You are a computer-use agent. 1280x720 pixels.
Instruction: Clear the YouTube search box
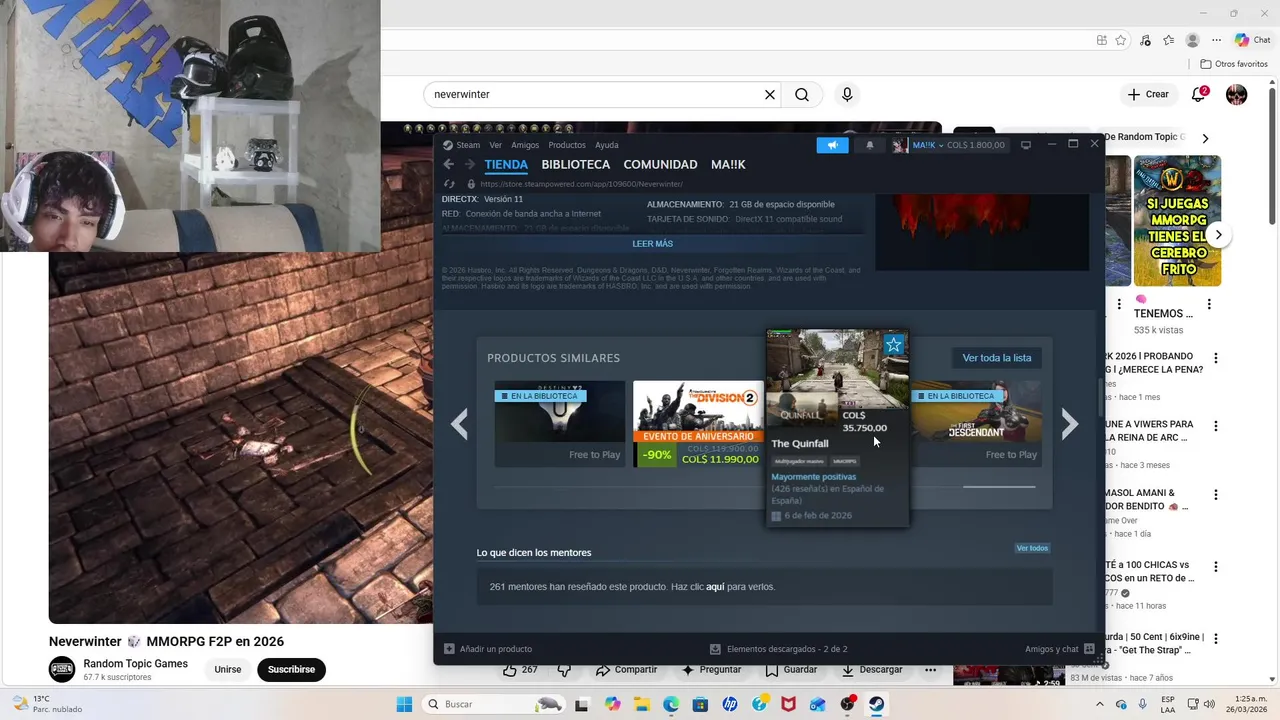pyautogui.click(x=770, y=95)
